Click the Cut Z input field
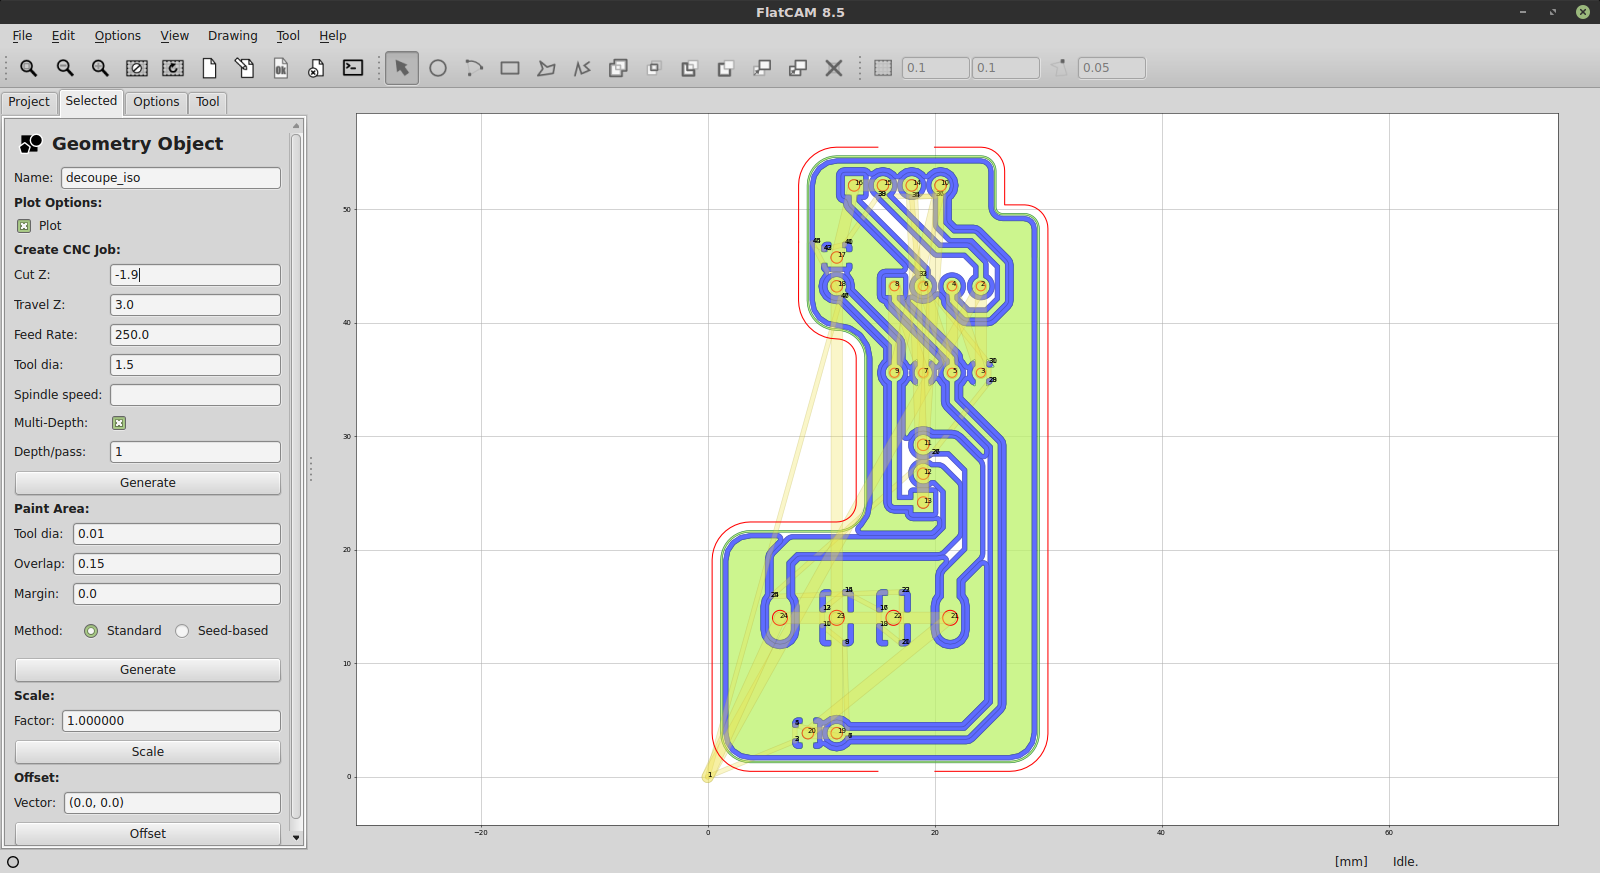This screenshot has width=1600, height=873. tap(195, 275)
